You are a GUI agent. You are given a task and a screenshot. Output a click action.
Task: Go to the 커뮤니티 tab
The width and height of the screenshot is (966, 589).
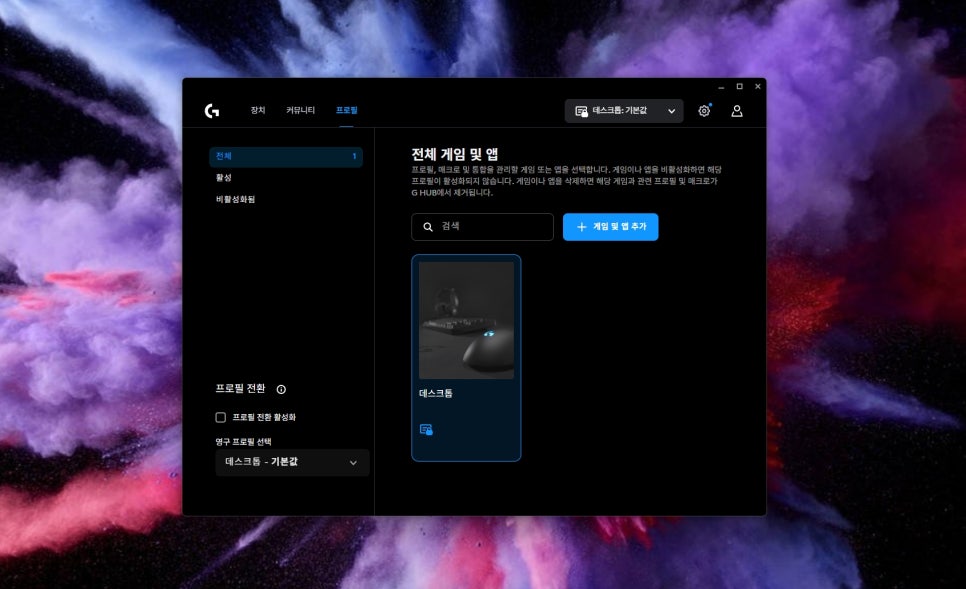click(300, 110)
